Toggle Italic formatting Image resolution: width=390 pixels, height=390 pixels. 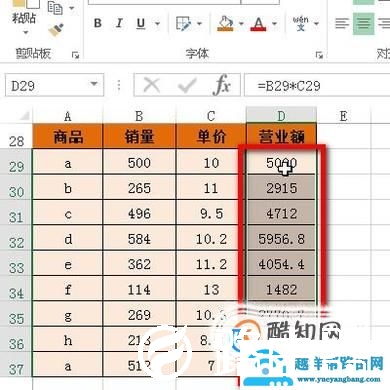point(119,23)
